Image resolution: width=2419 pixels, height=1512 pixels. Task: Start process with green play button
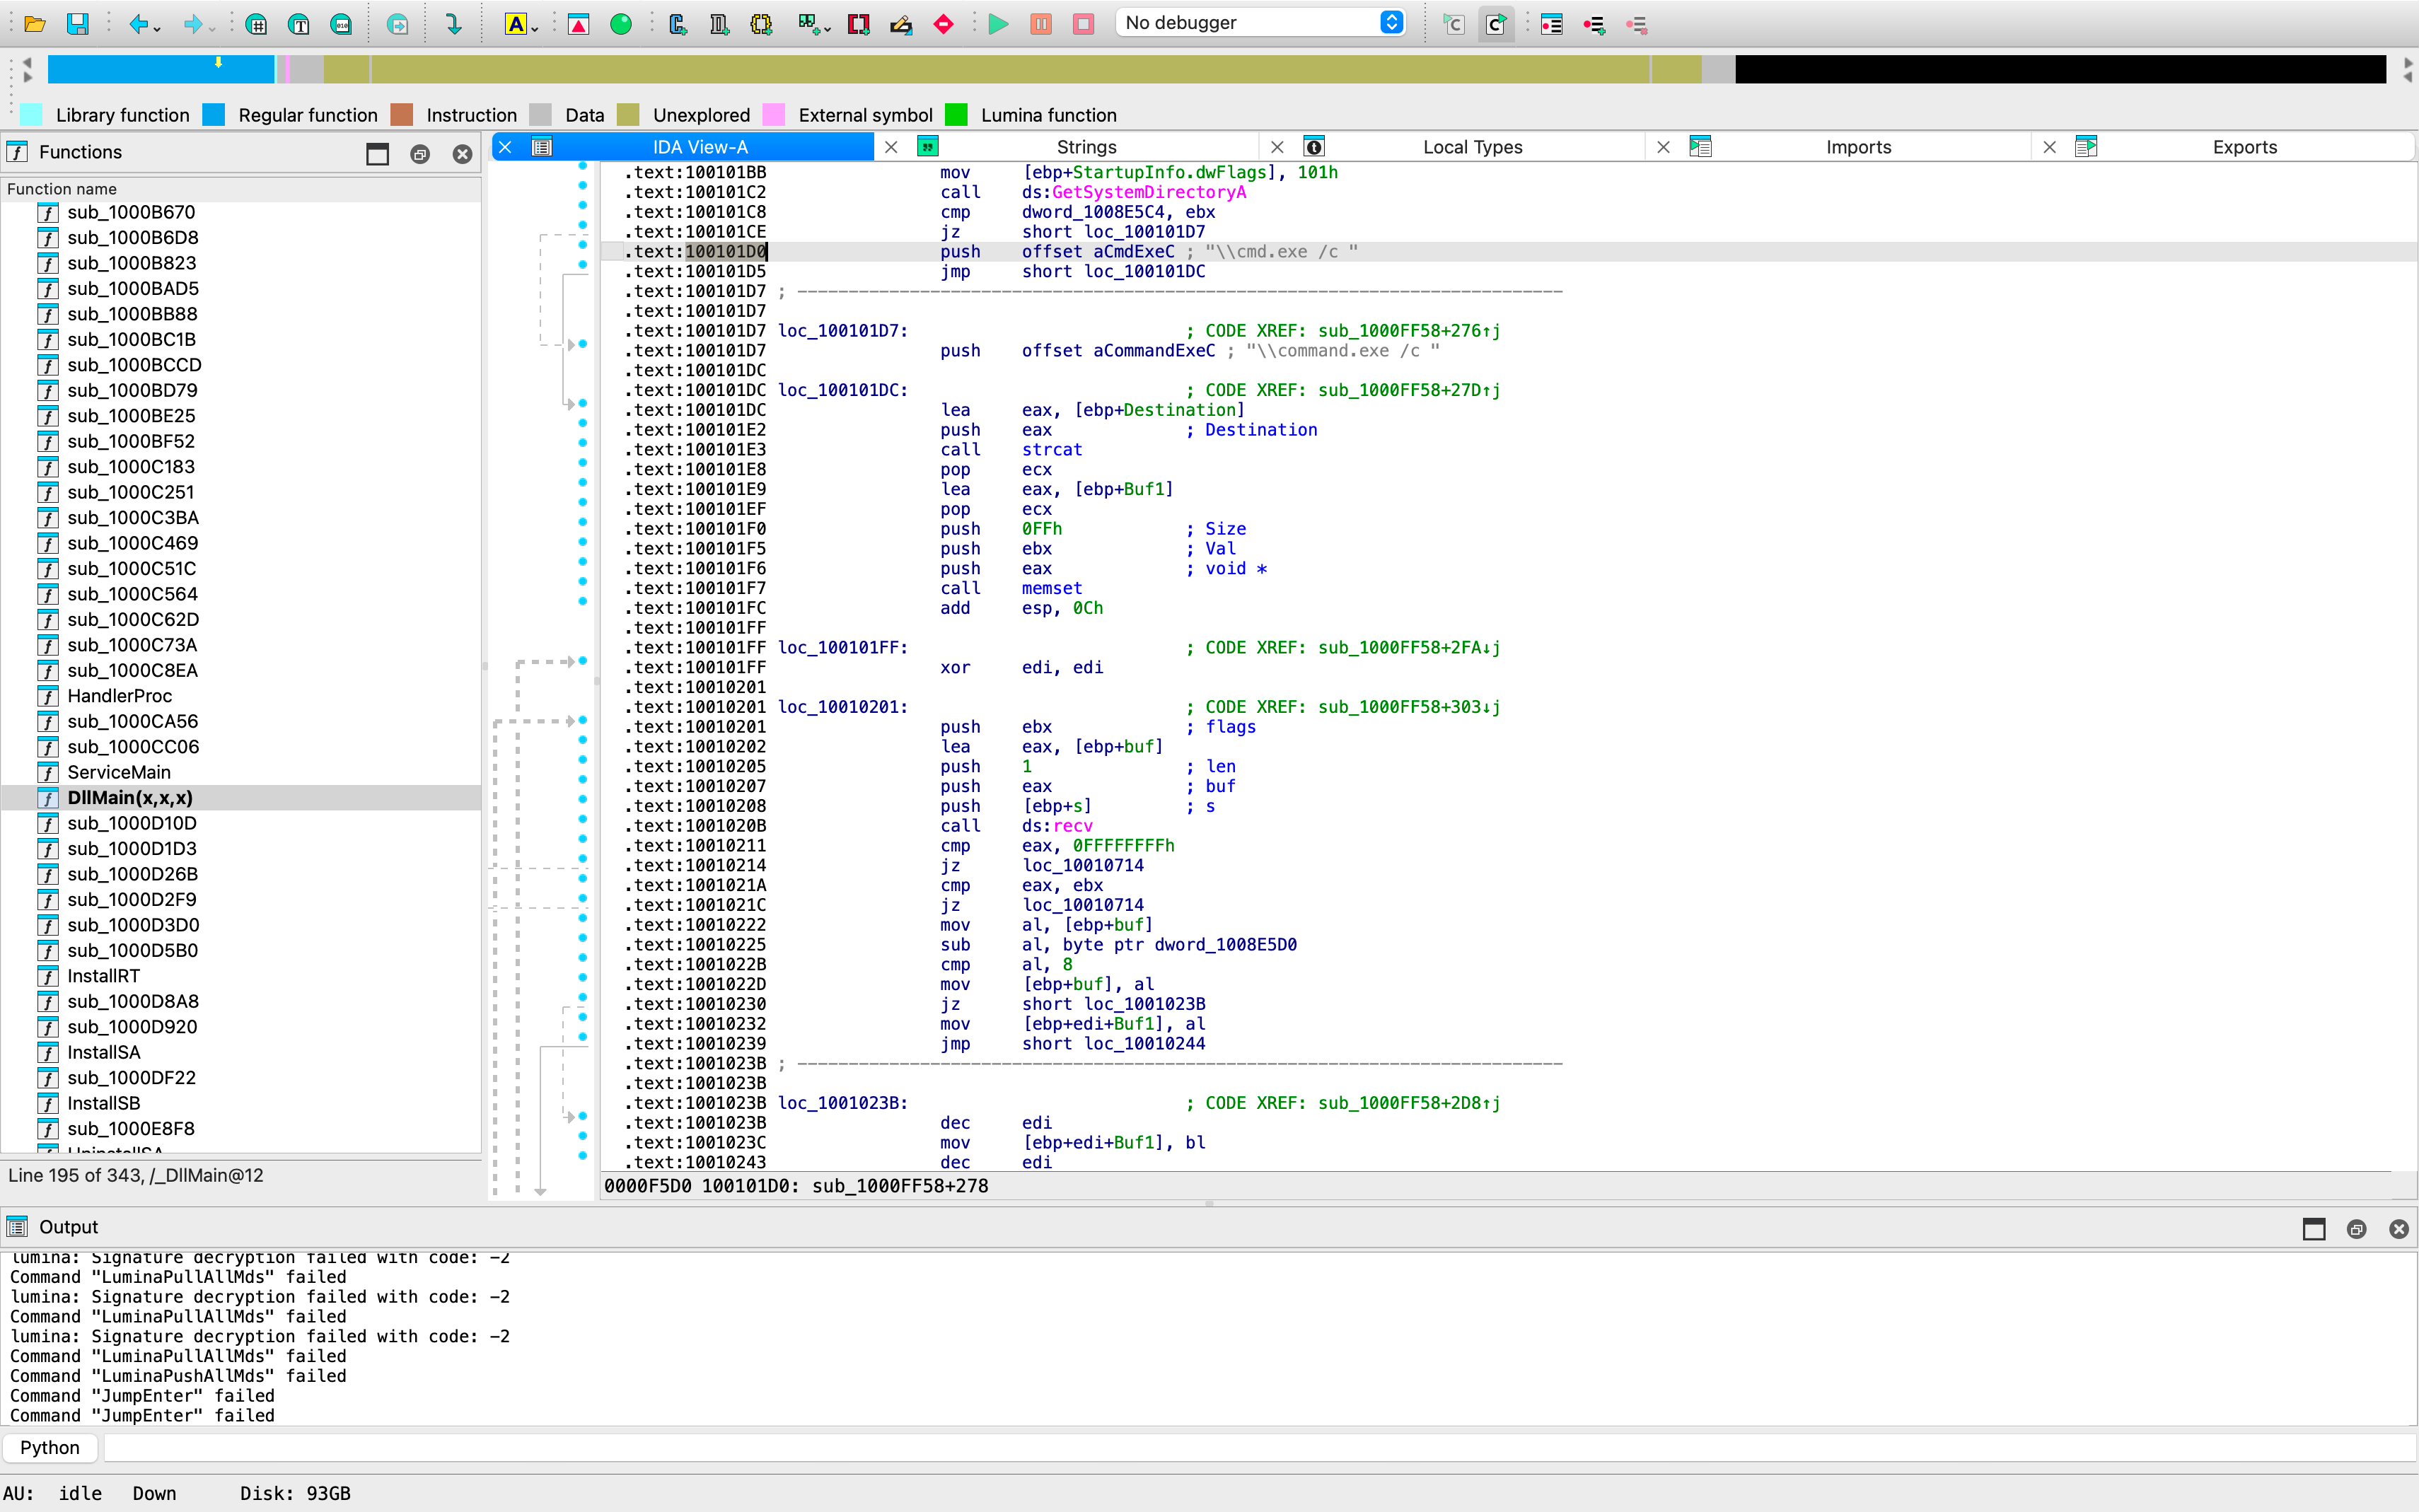coord(998,24)
